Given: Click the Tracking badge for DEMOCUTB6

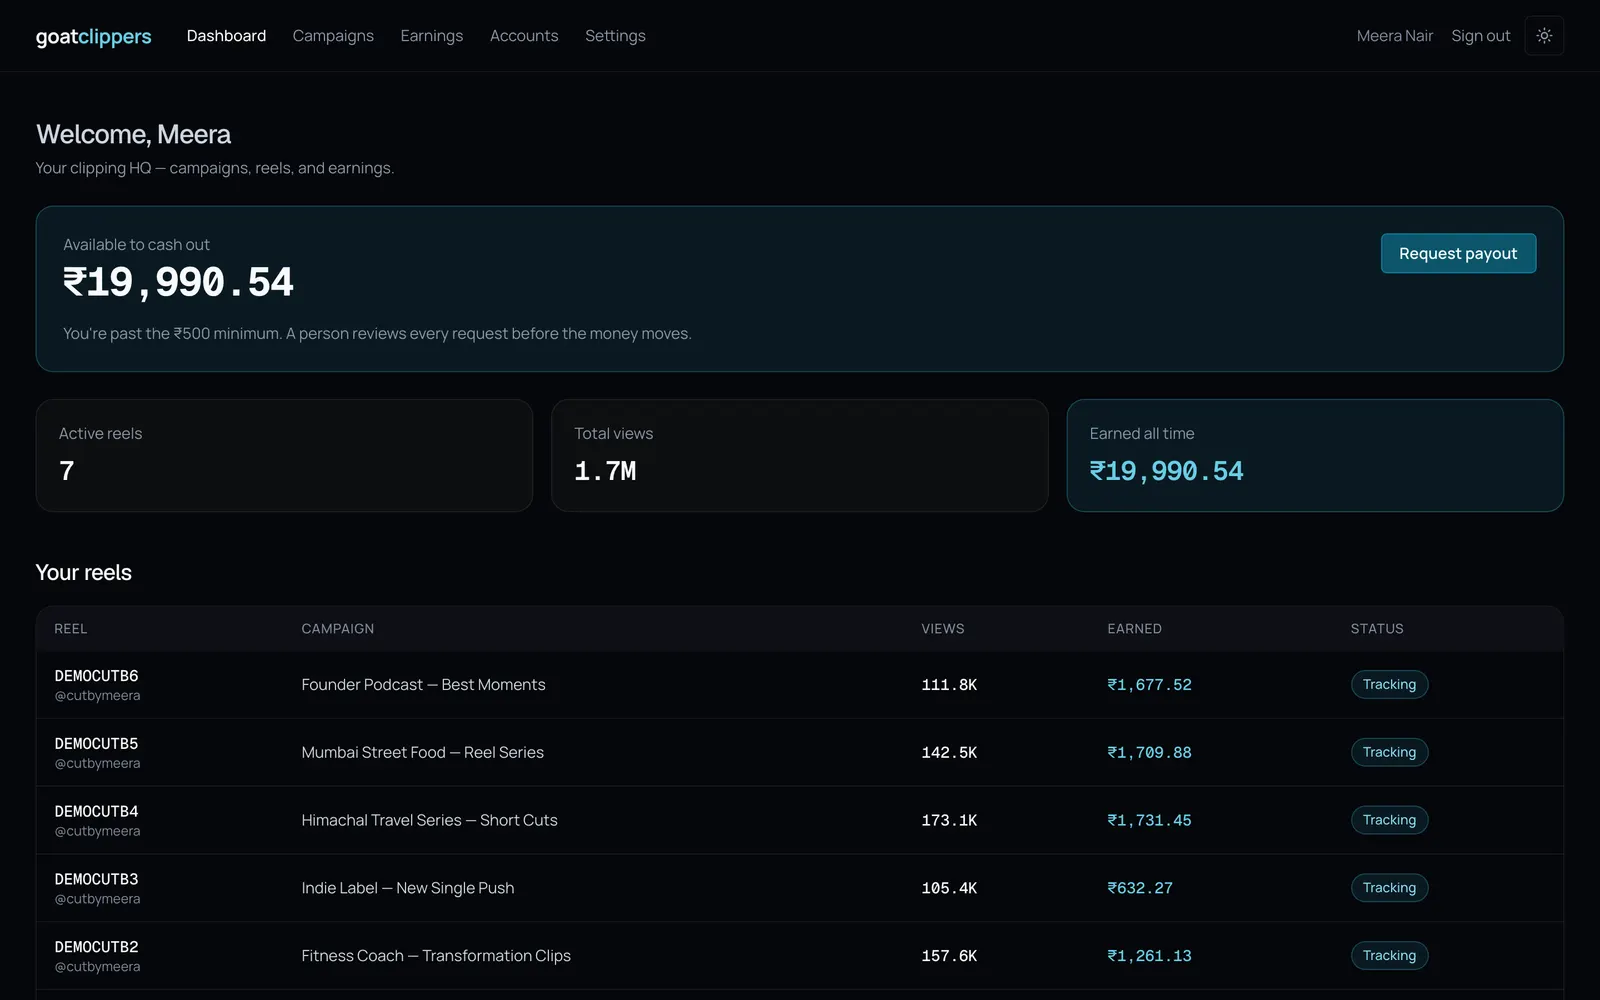Looking at the screenshot, I should [x=1389, y=685].
